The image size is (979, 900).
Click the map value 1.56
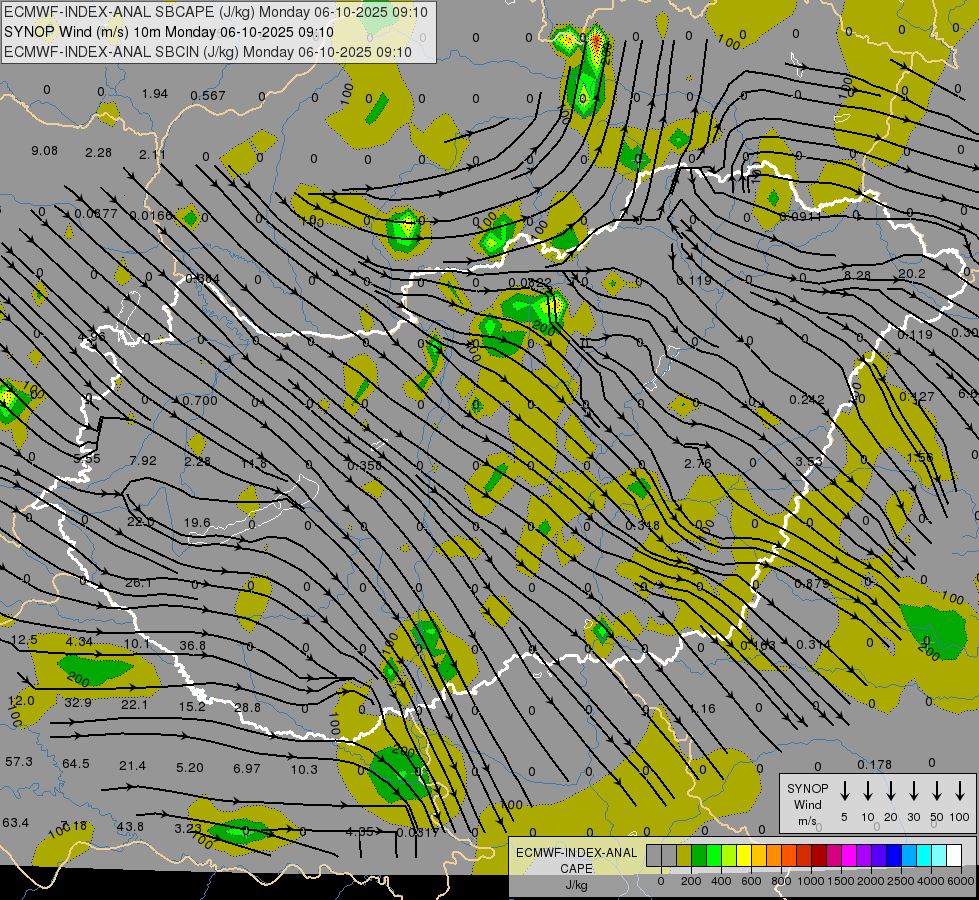[920, 457]
